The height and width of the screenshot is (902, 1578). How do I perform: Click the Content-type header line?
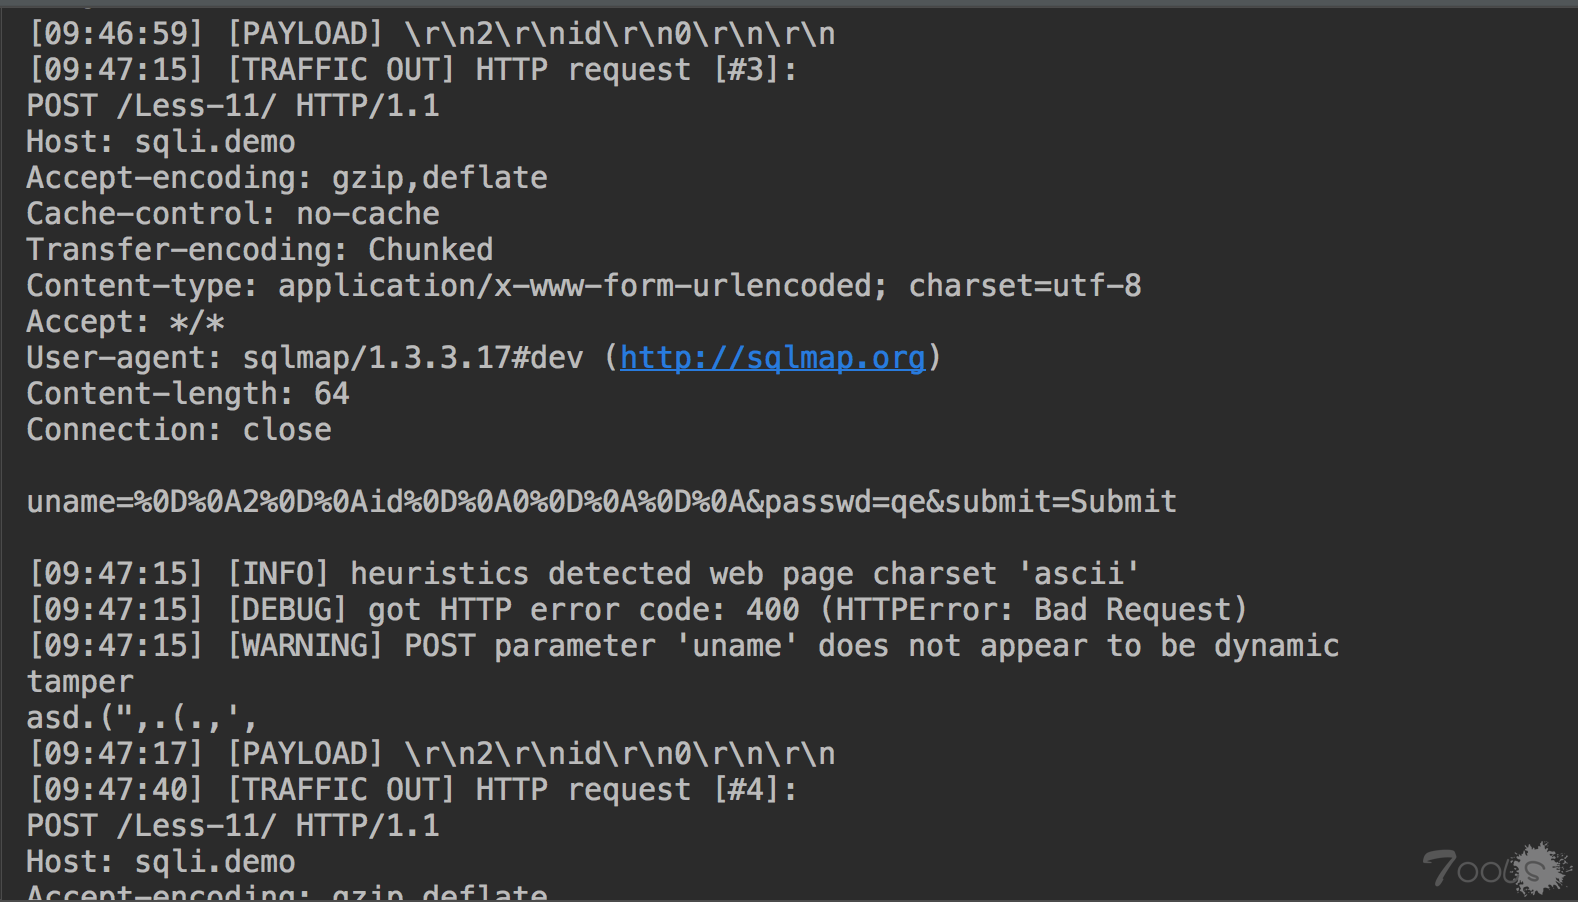[x=584, y=286]
